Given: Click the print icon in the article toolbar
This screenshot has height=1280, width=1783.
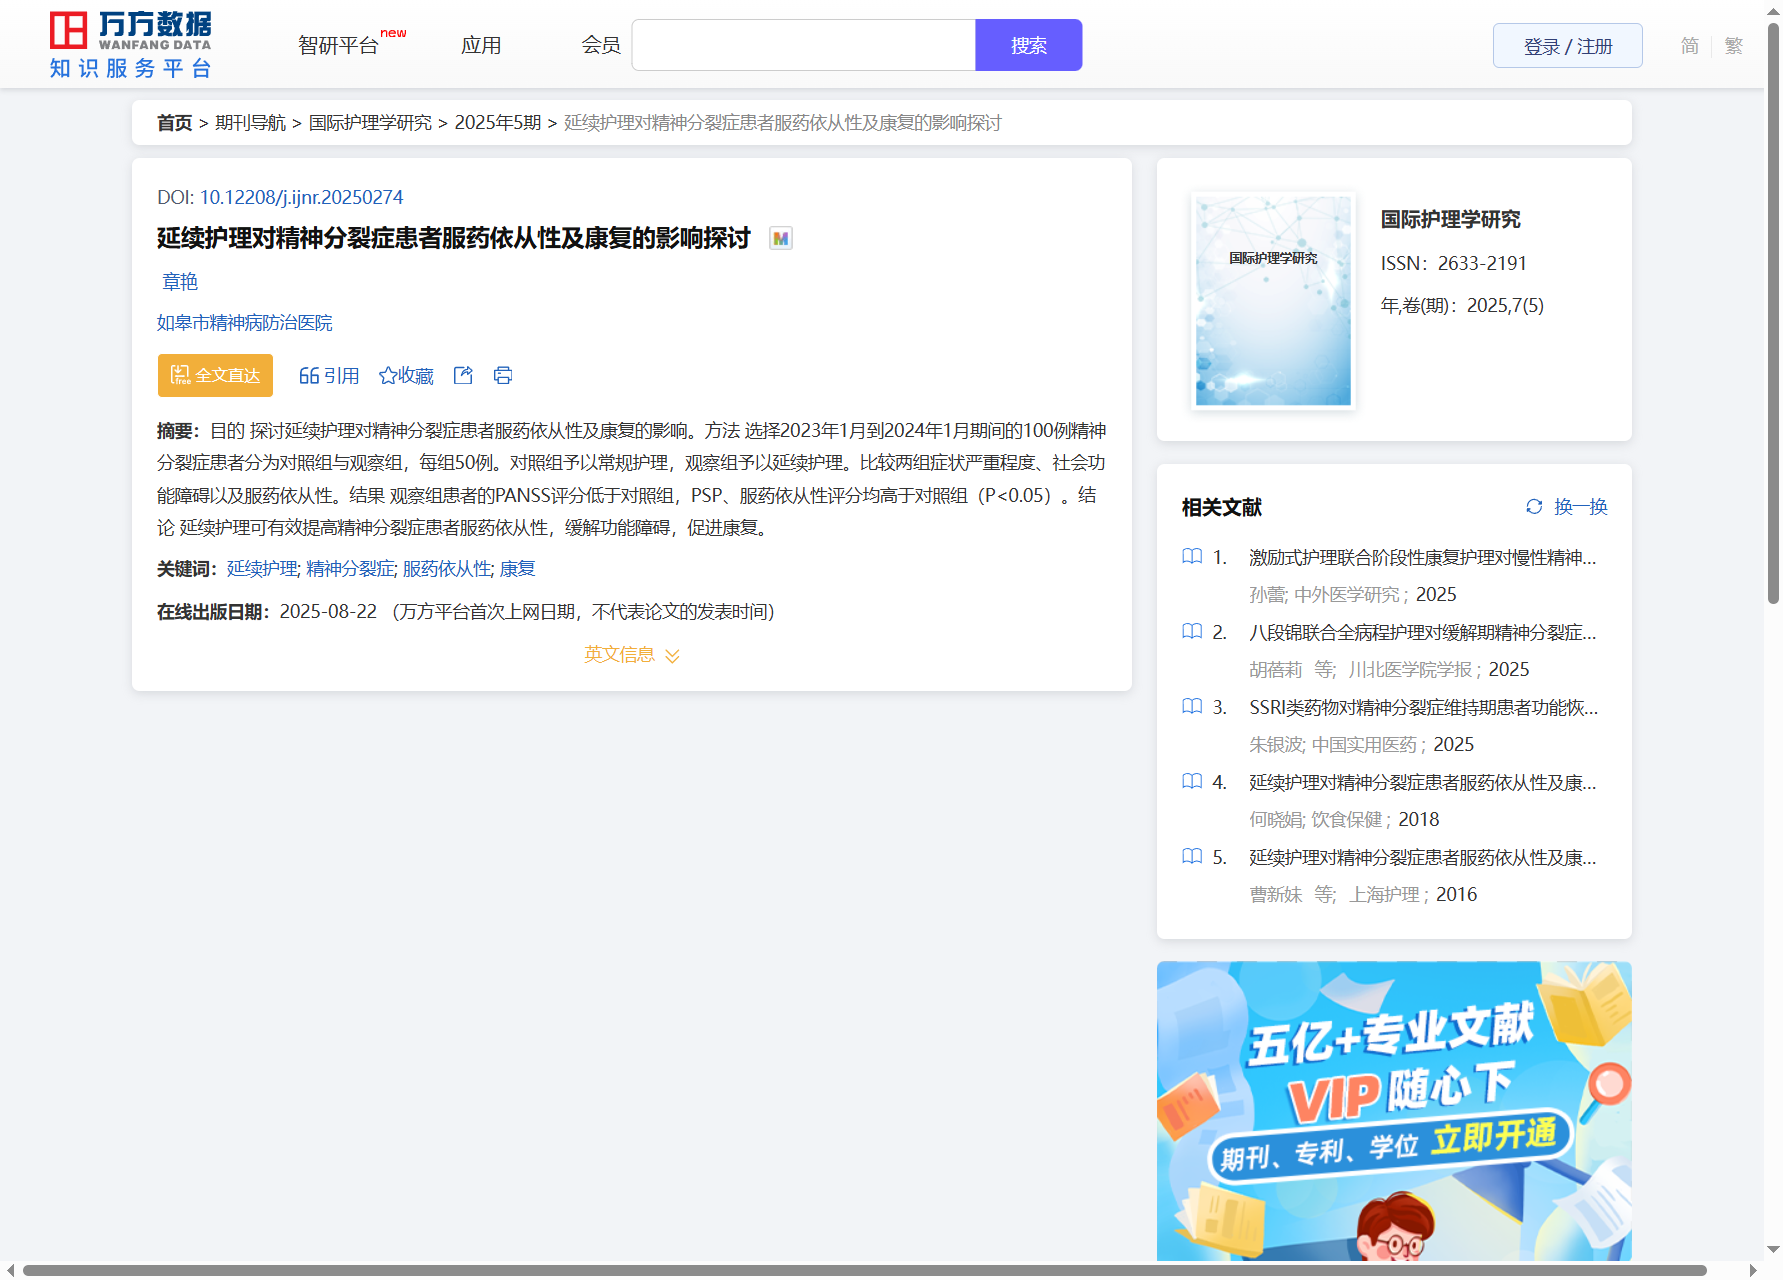Looking at the screenshot, I should [x=503, y=375].
